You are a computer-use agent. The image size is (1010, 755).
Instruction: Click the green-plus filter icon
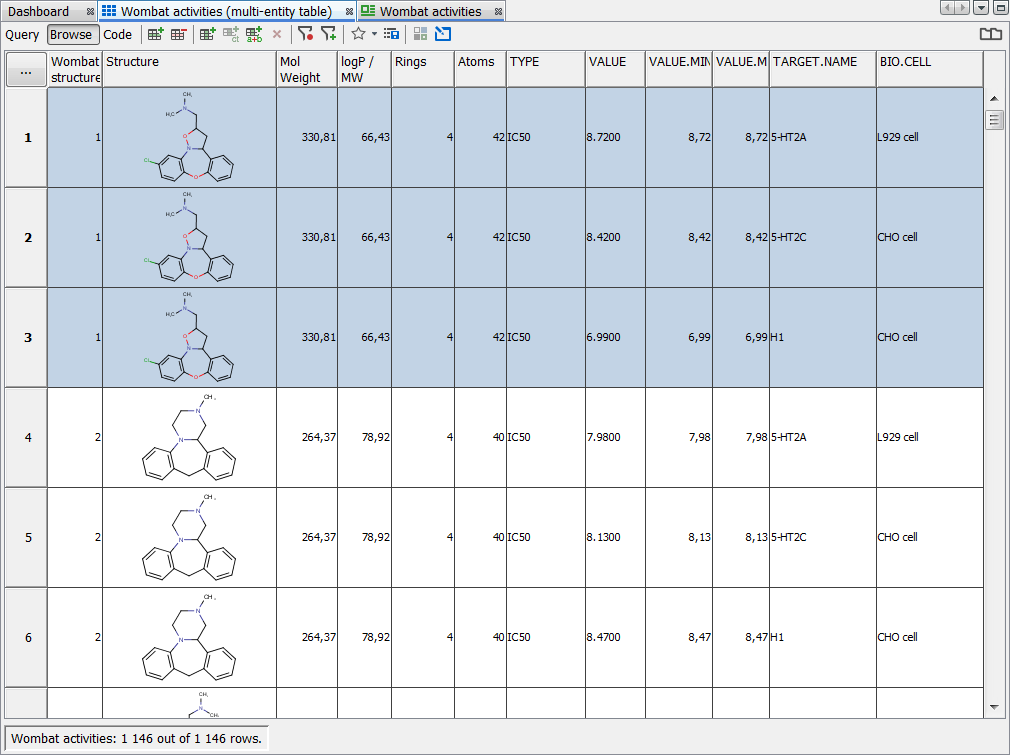[330, 33]
